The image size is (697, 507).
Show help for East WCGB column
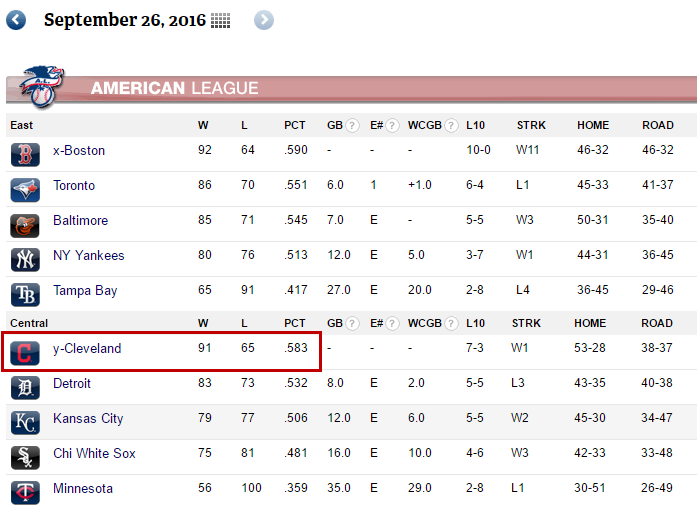[x=451, y=126]
